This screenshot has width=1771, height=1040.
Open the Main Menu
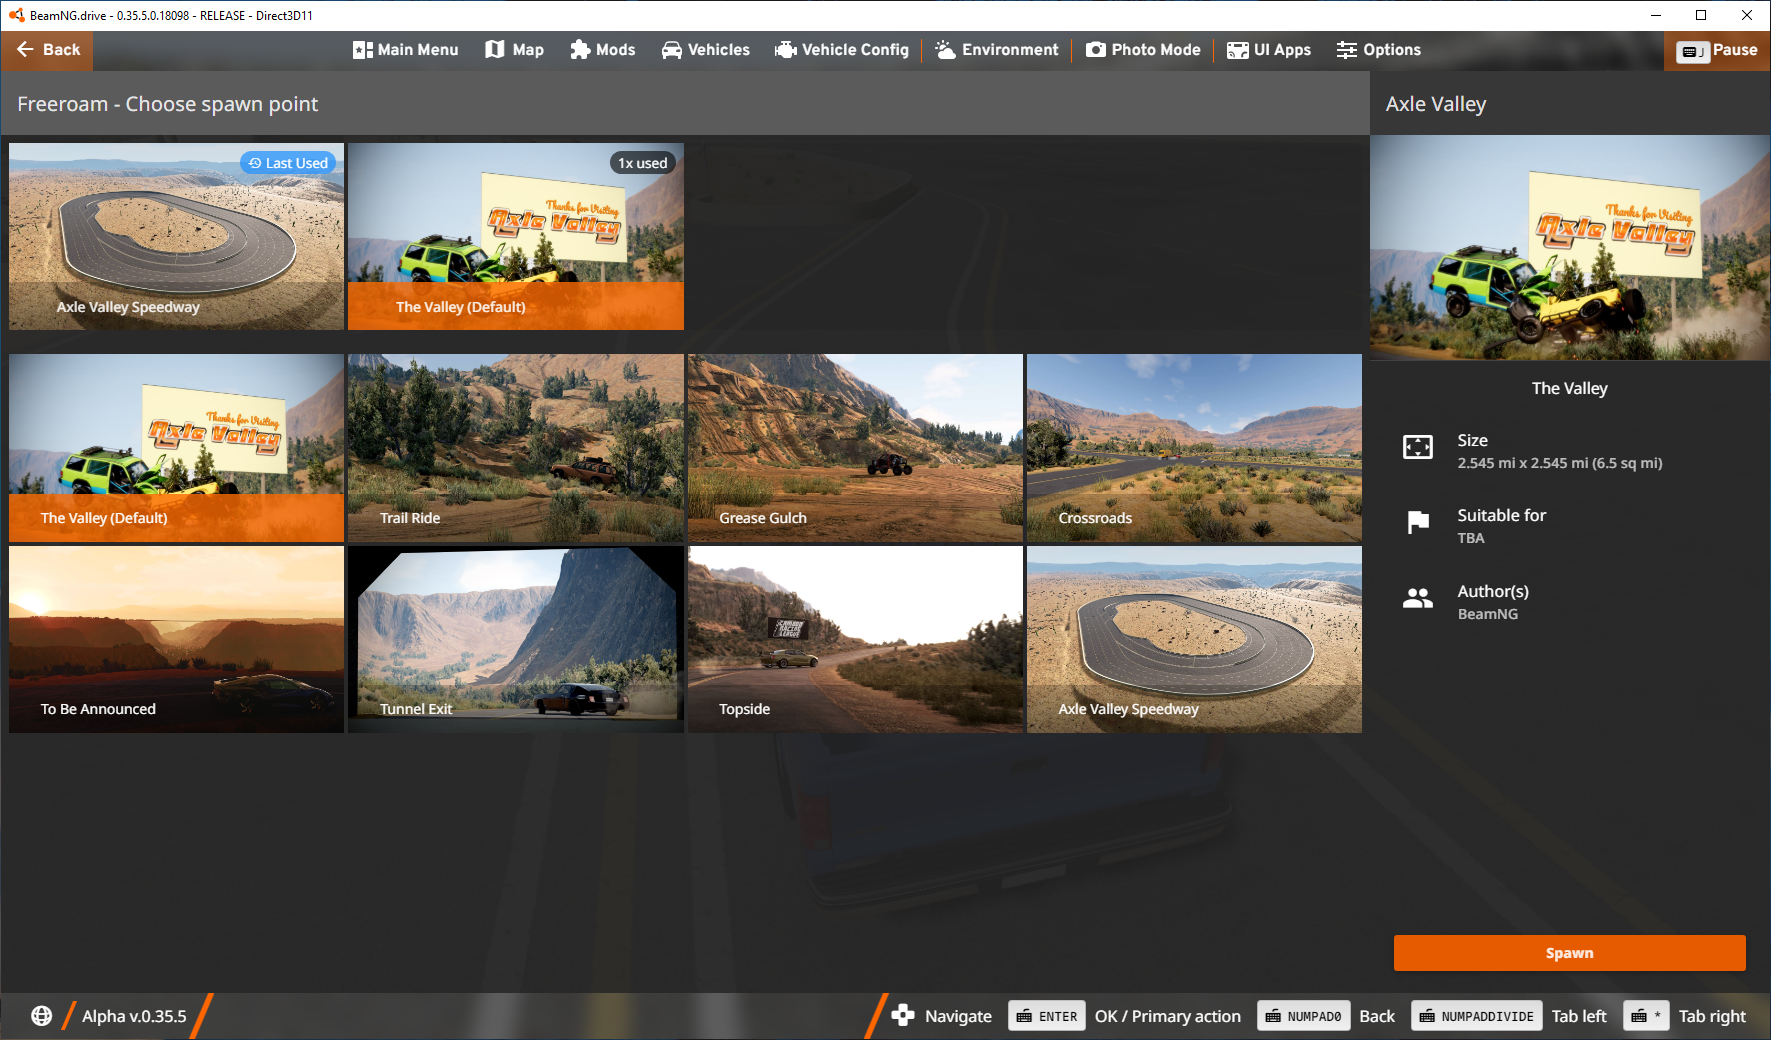pos(405,50)
